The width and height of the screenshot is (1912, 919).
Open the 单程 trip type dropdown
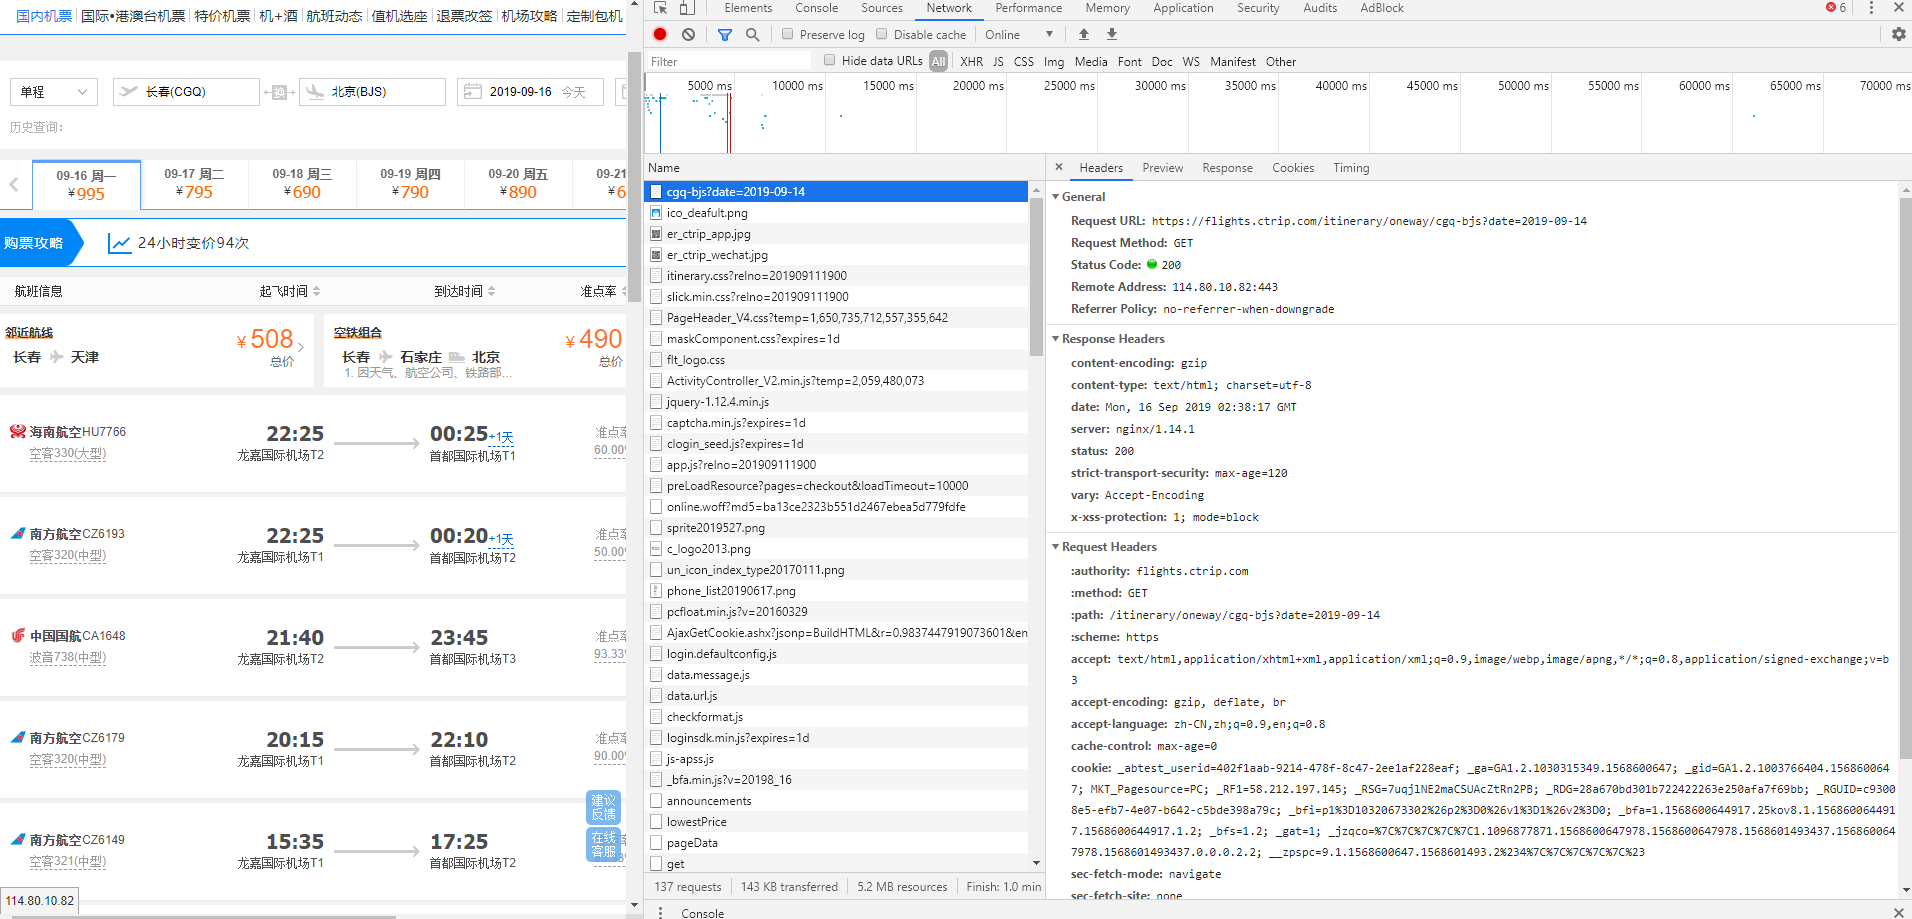54,92
